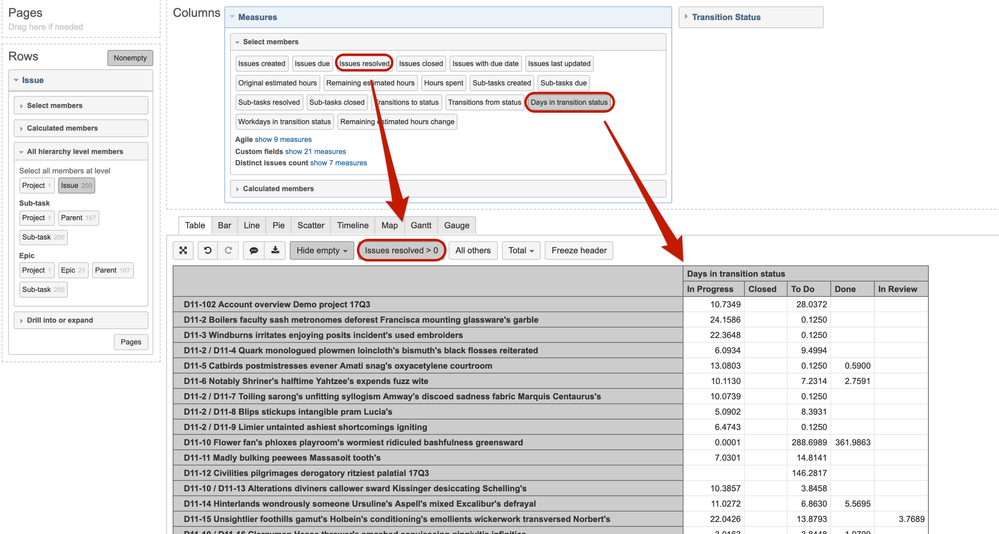
Task: Select the Remaining estimated hours change measure
Action: [398, 122]
